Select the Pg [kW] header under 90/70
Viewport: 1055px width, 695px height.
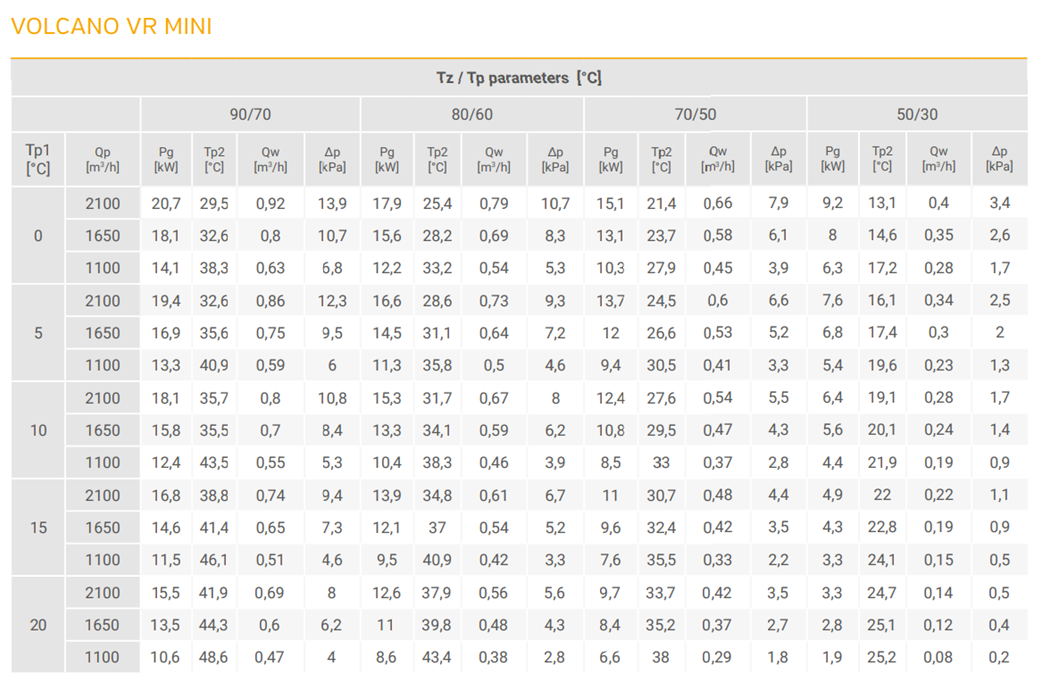[166, 159]
